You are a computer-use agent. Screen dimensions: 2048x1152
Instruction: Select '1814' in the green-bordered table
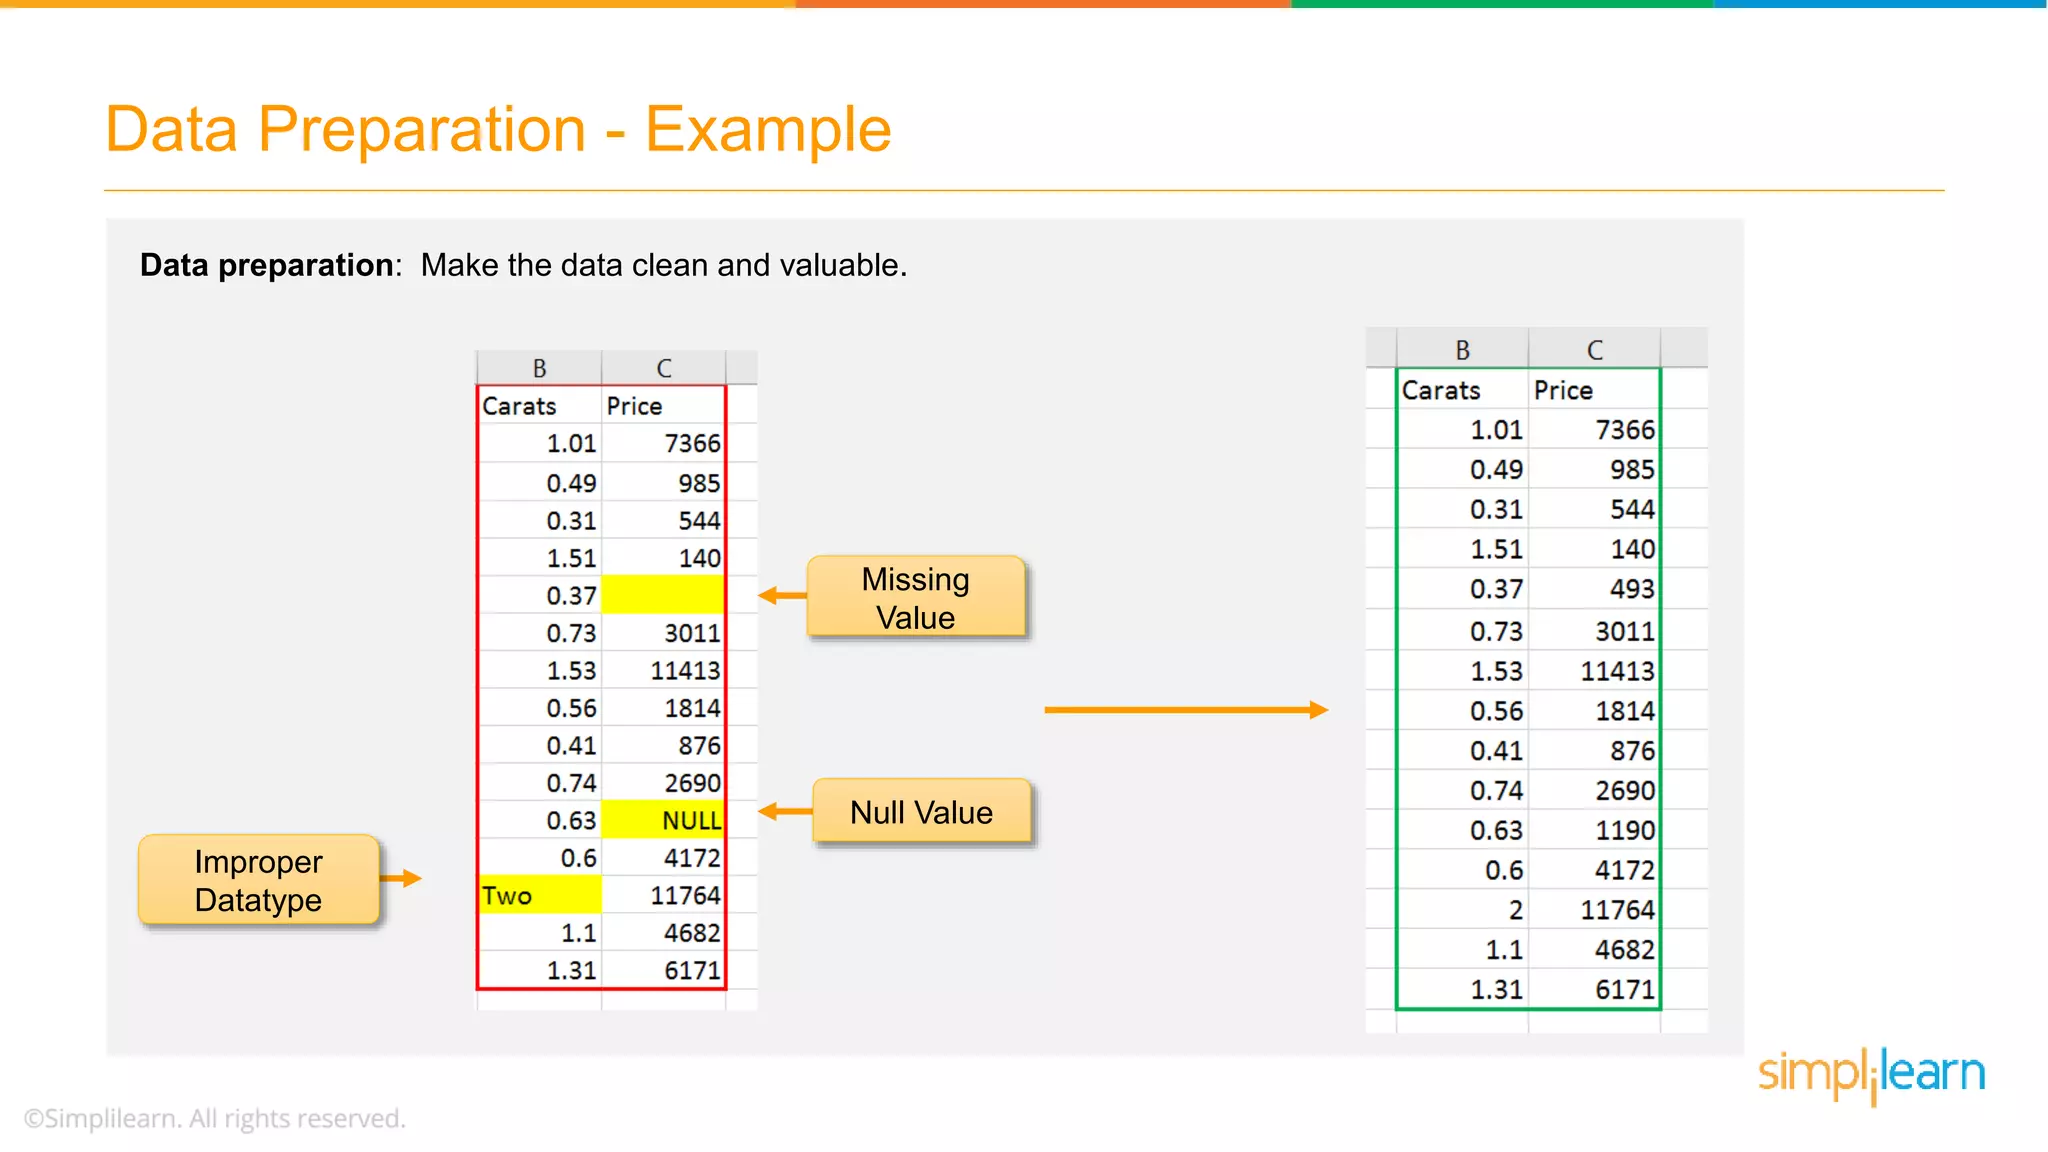(x=1594, y=711)
